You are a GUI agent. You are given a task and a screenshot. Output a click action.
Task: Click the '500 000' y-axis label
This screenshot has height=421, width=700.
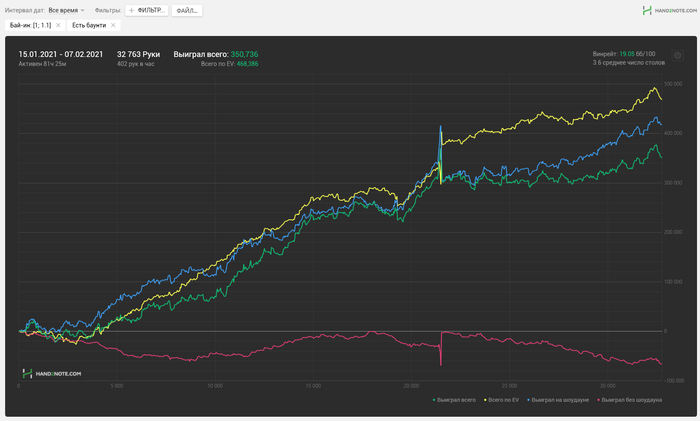(673, 84)
